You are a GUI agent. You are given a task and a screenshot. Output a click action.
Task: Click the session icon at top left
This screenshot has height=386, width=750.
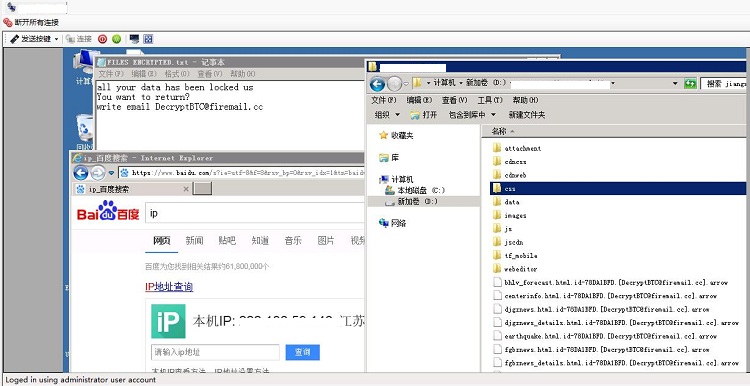pos(11,7)
